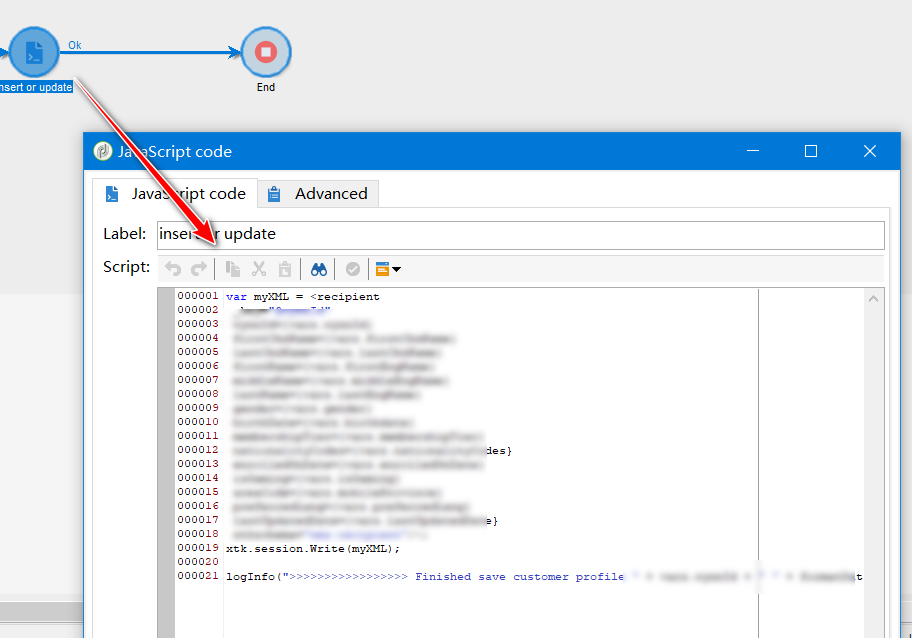Click the dialog icon in the title bar
This screenshot has height=638, width=912.
coord(102,150)
